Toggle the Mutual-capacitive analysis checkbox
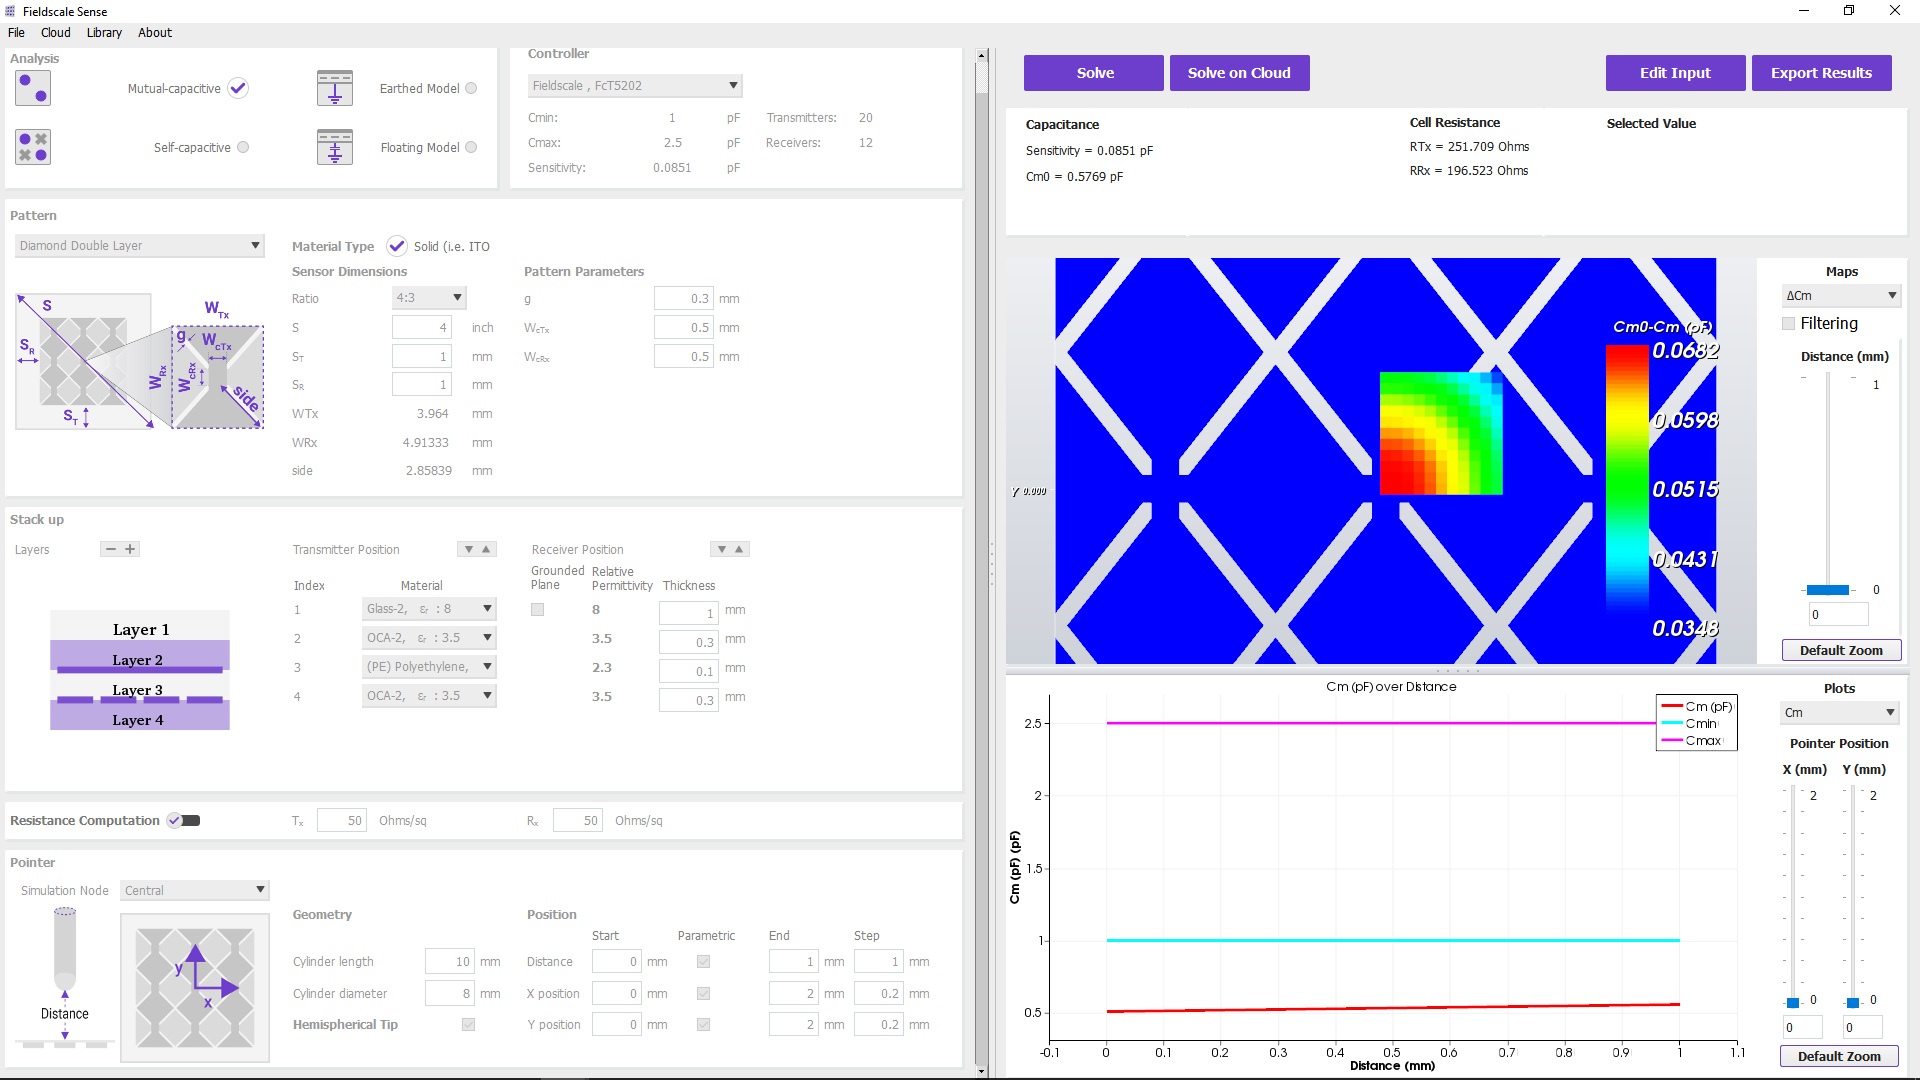Screen dimensions: 1920x1080 pos(239,88)
